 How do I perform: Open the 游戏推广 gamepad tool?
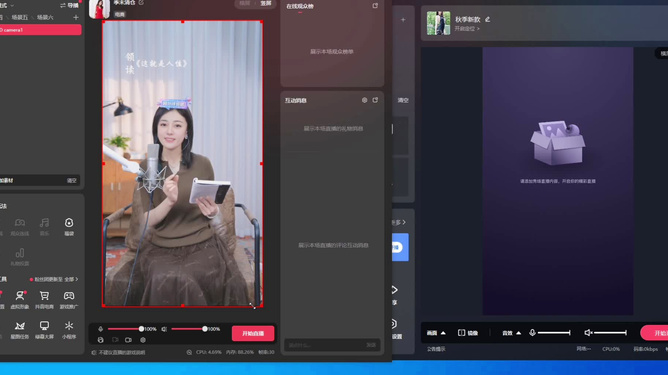click(69, 300)
